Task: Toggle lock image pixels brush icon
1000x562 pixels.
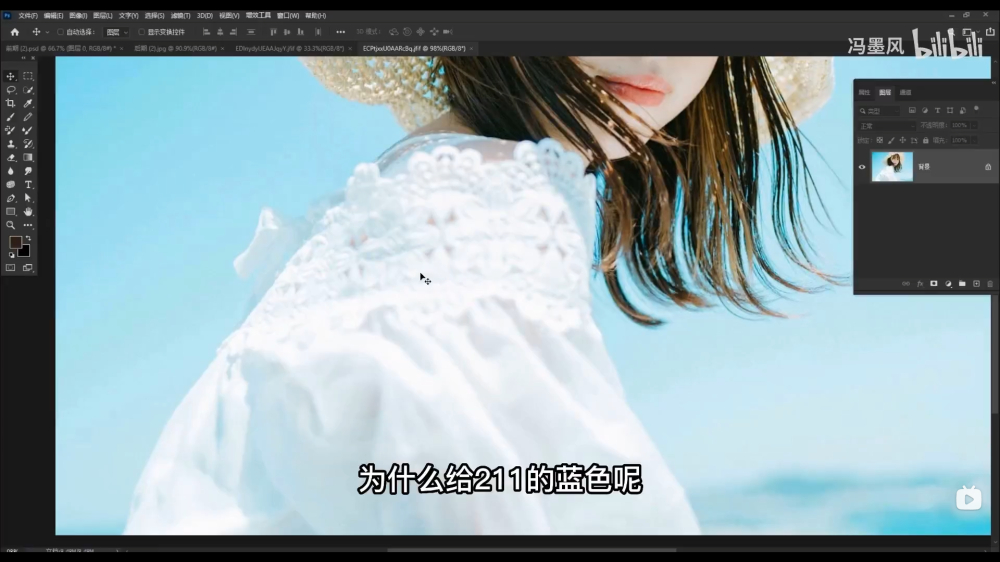Action: coord(891,140)
